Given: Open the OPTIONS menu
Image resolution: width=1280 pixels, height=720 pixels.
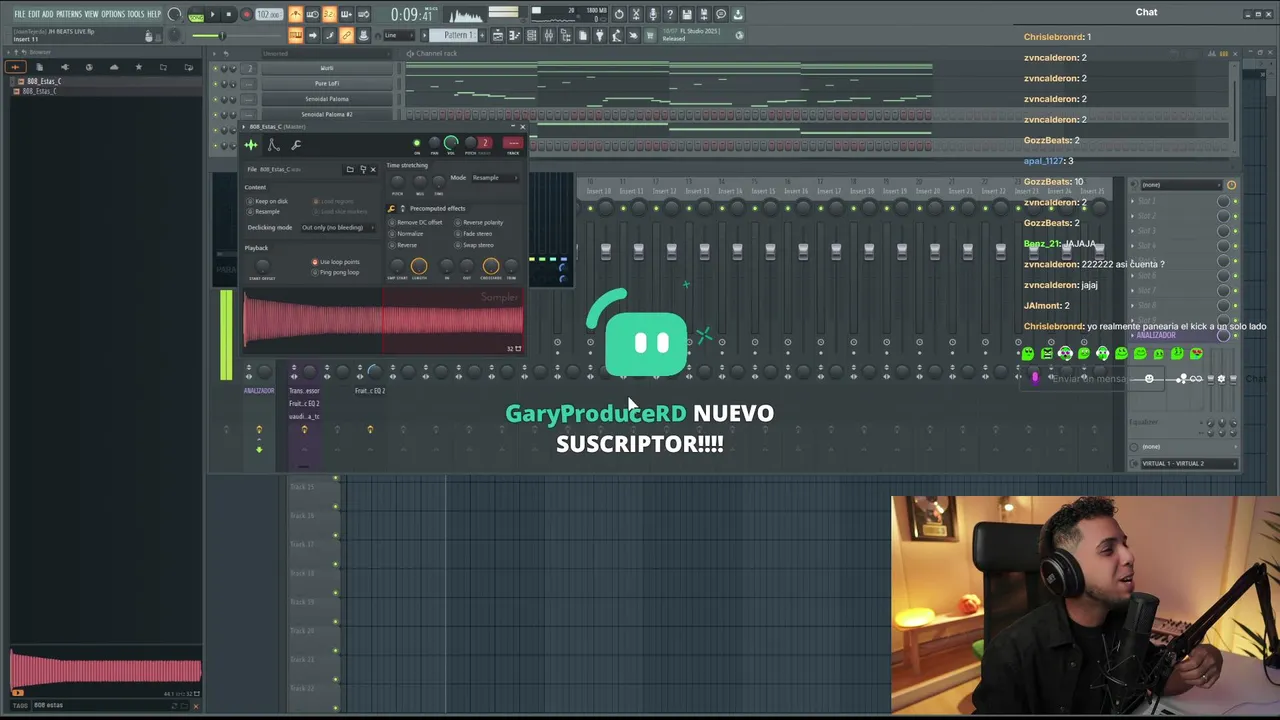Looking at the screenshot, I should [x=113, y=14].
